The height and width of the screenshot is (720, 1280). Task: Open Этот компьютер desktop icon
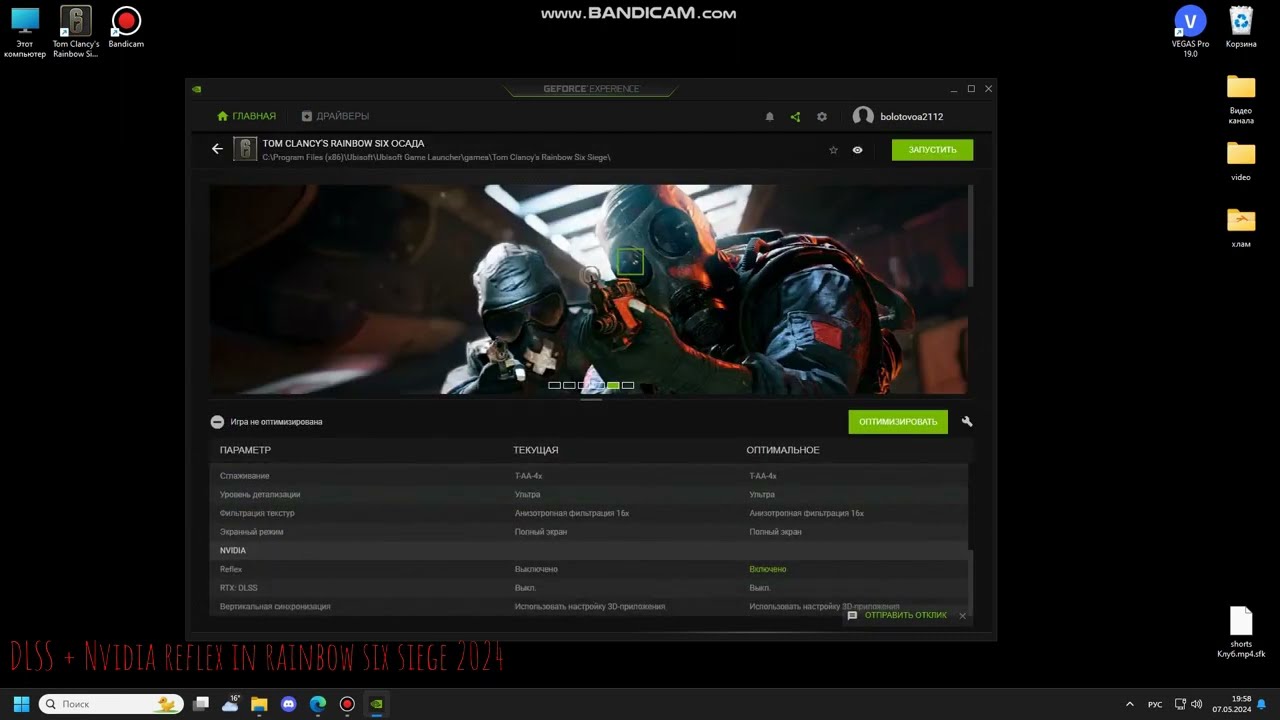pos(25,32)
